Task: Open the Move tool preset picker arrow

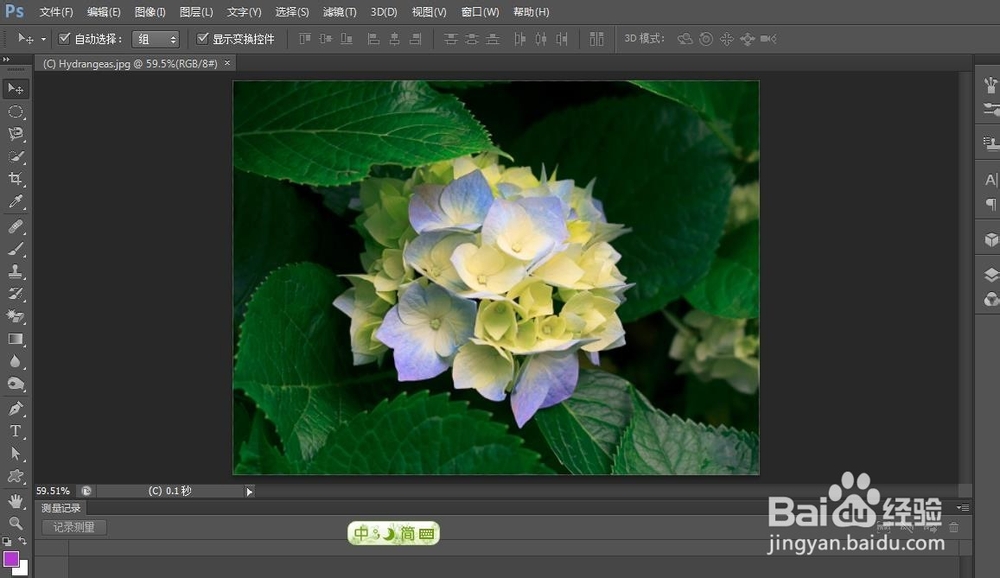Action: pyautogui.click(x=43, y=40)
